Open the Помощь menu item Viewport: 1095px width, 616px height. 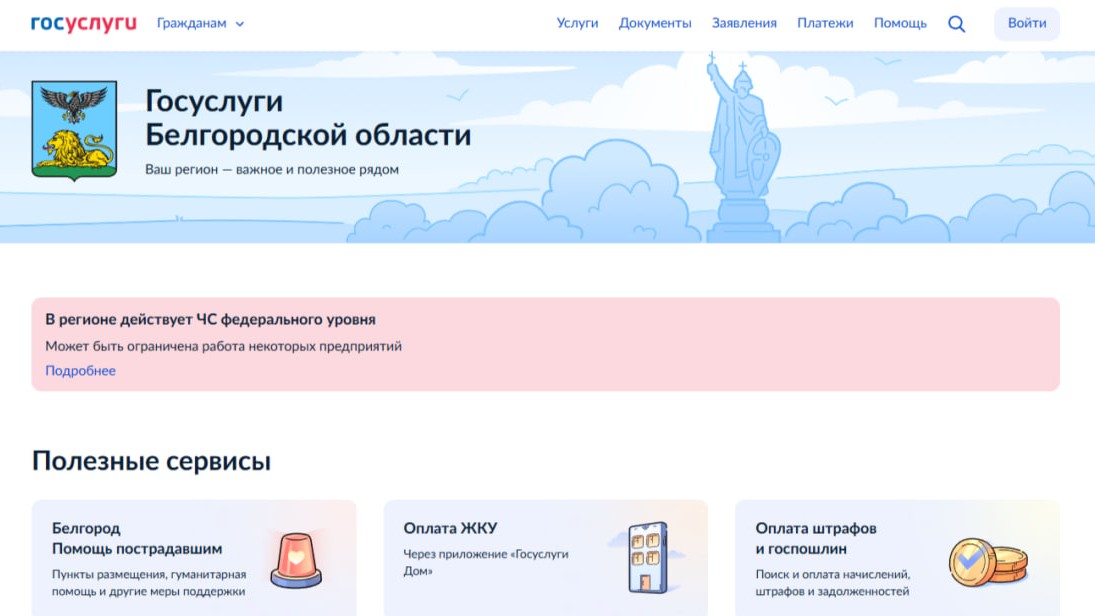pyautogui.click(x=900, y=23)
